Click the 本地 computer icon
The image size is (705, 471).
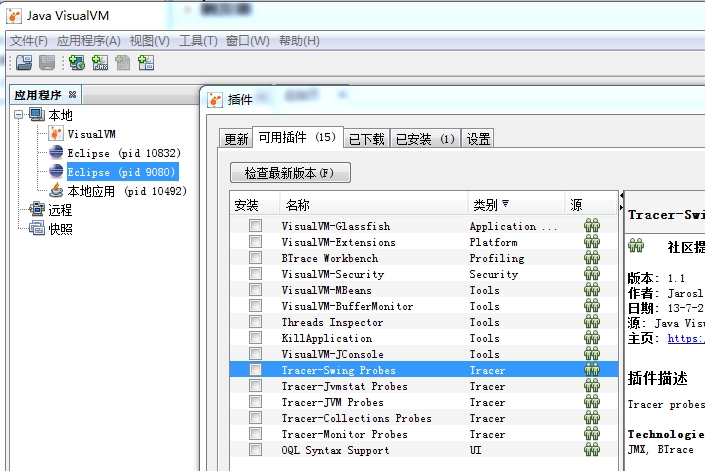point(37,114)
